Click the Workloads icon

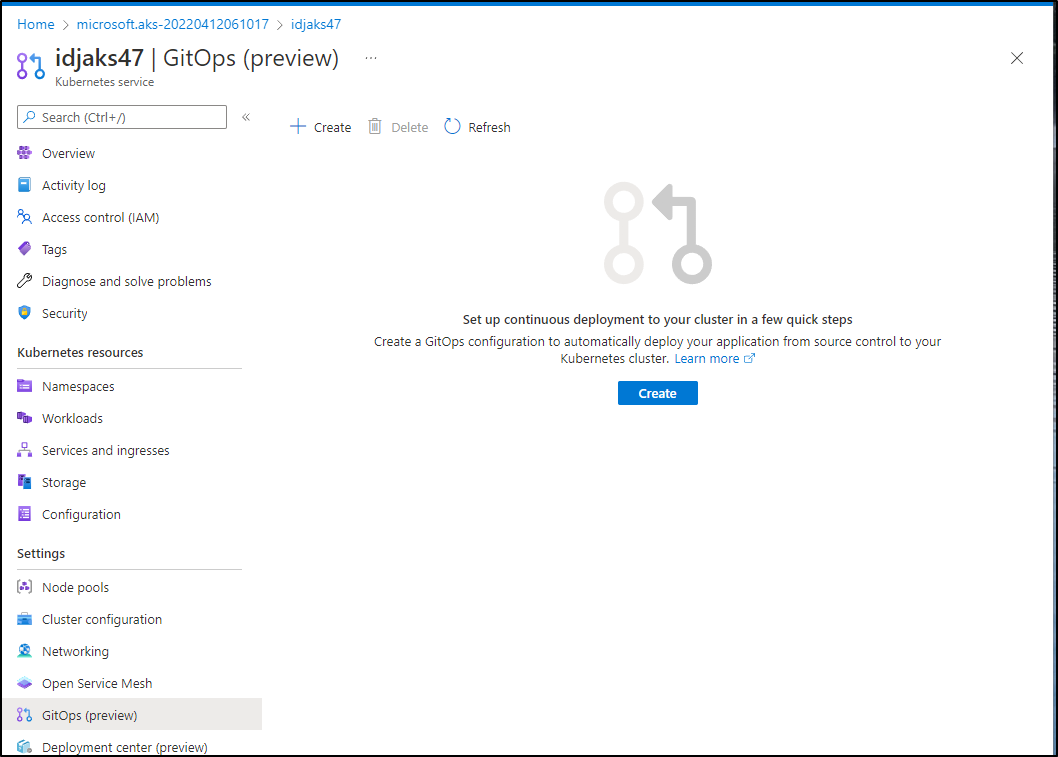pyautogui.click(x=24, y=418)
